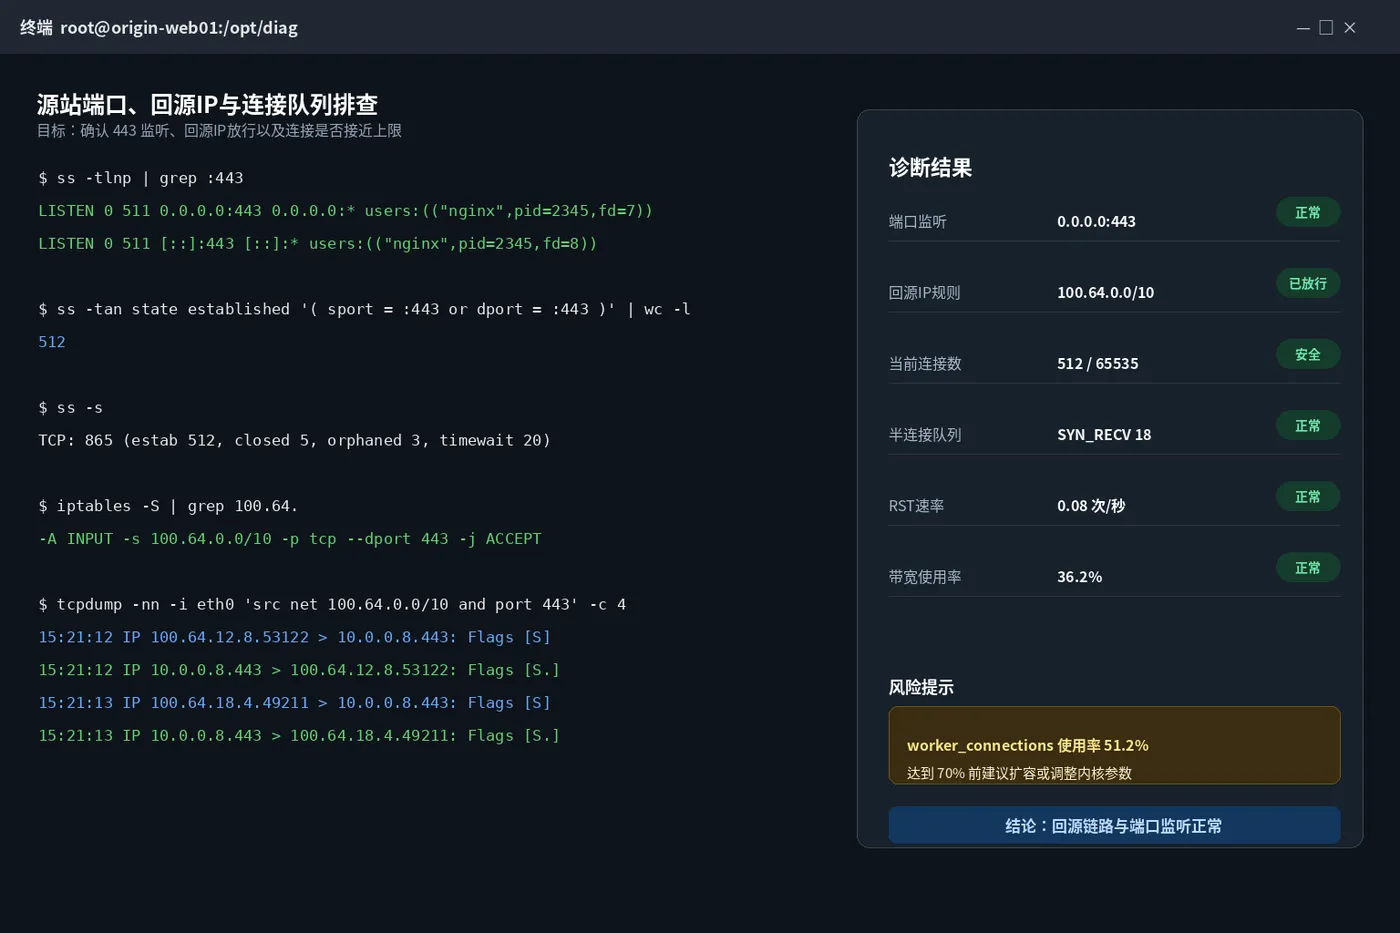Screen dimensions: 1400x933
Task: Click the 正常 badge for 端口监听
Action: pyautogui.click(x=1308, y=212)
